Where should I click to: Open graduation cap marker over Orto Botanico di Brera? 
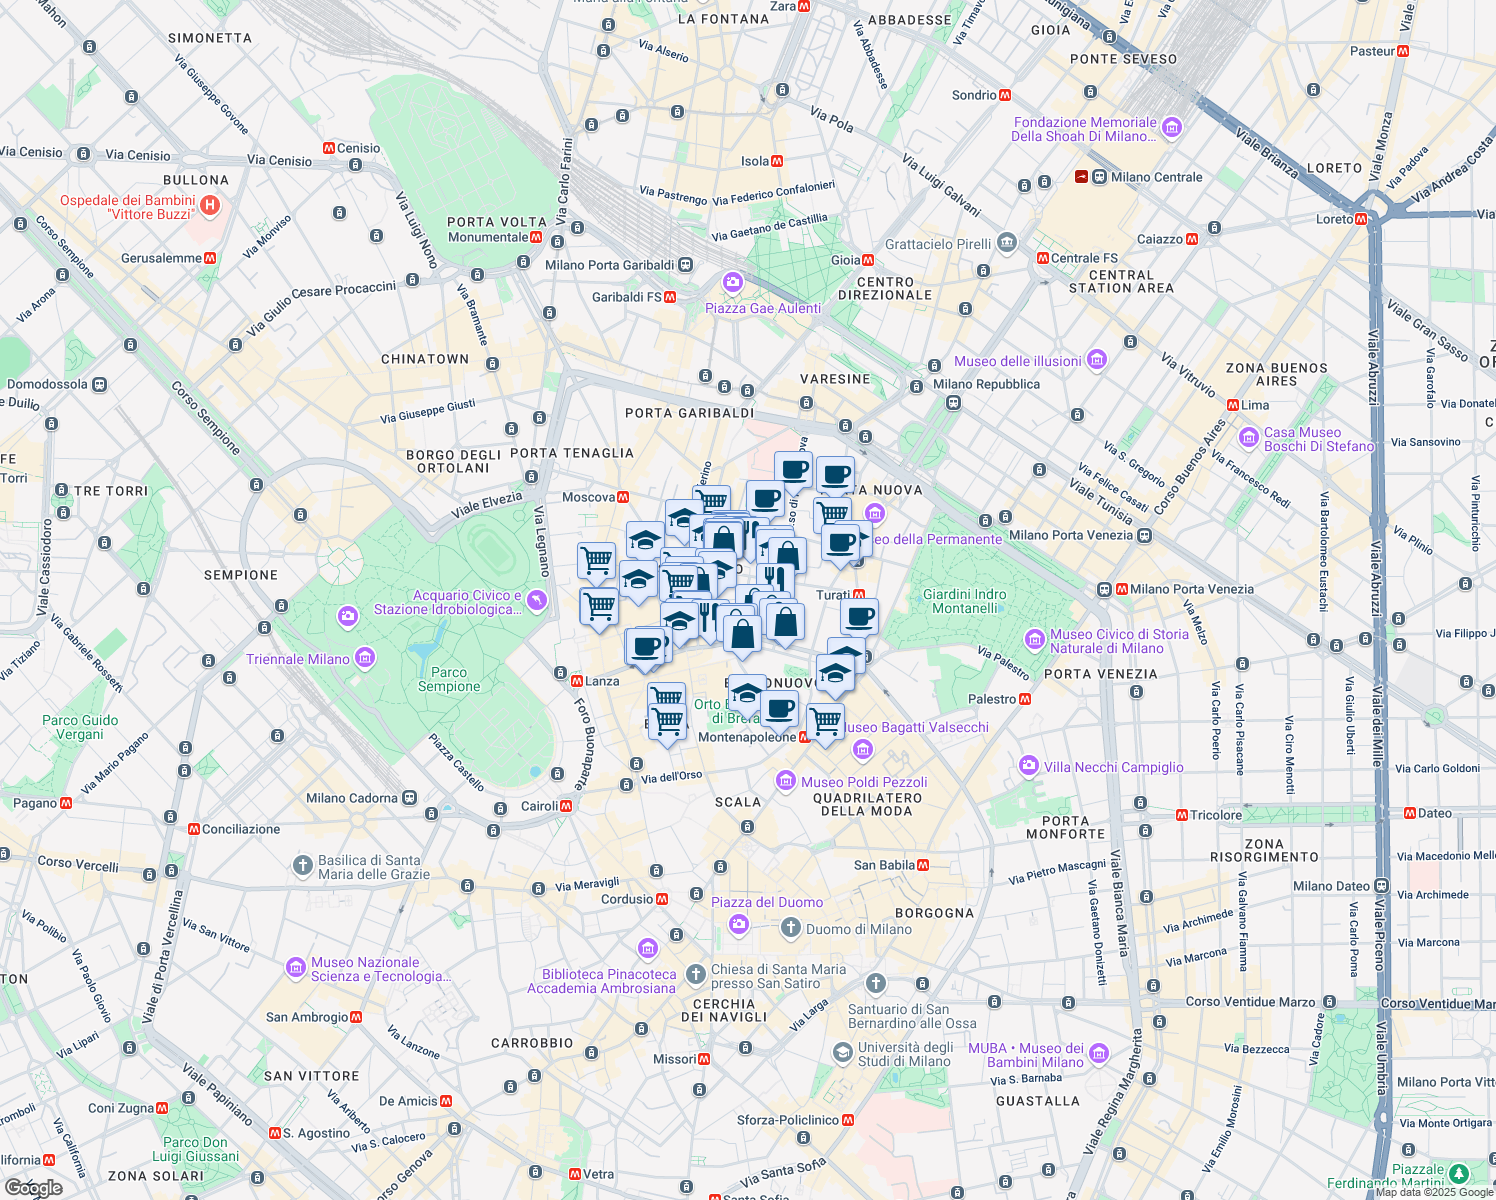click(x=747, y=693)
